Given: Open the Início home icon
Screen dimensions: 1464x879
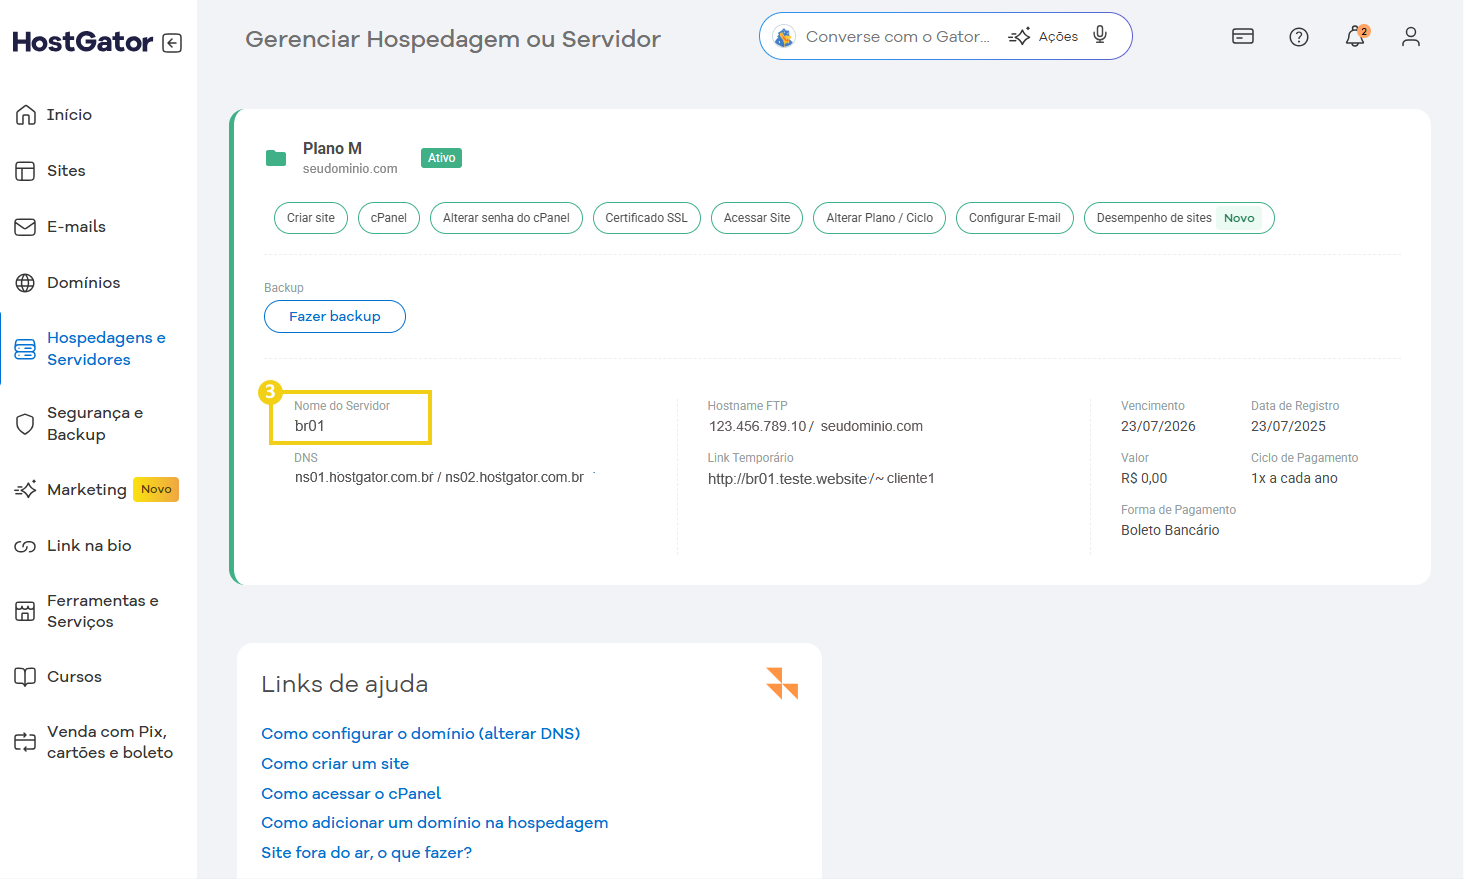Looking at the screenshot, I should [25, 114].
